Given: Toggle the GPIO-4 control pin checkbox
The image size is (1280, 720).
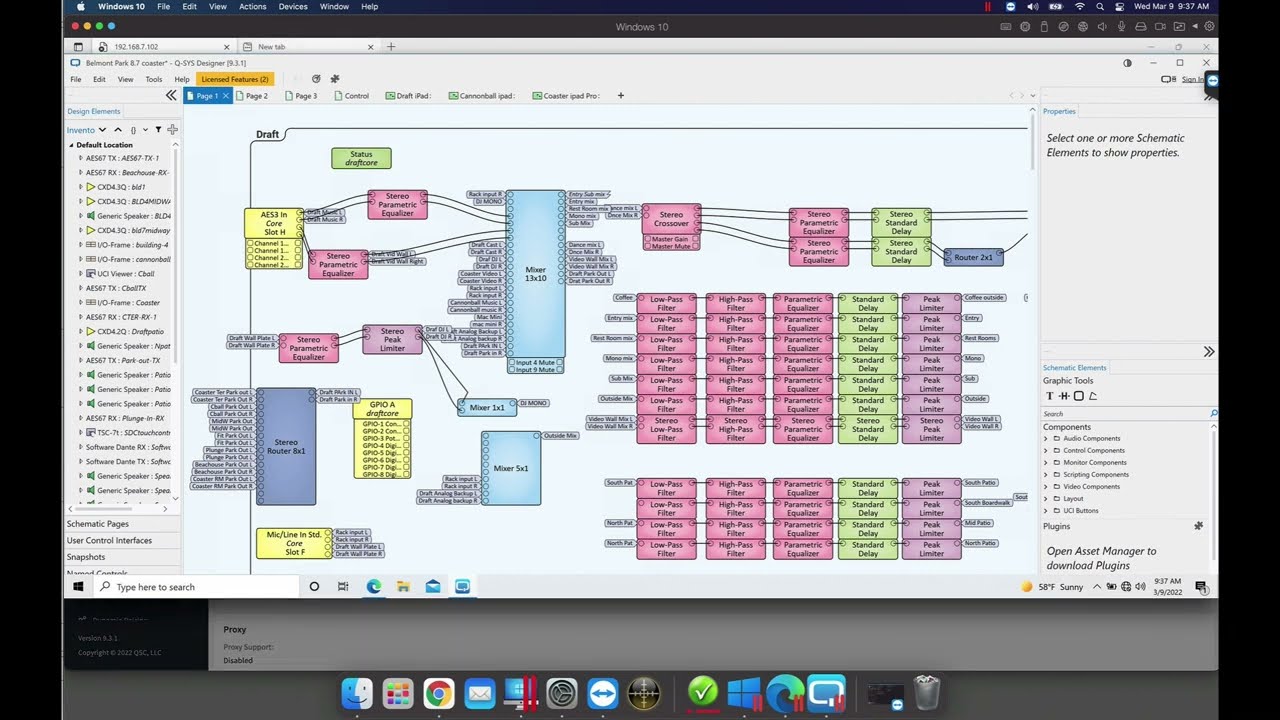Looking at the screenshot, I should tap(407, 446).
